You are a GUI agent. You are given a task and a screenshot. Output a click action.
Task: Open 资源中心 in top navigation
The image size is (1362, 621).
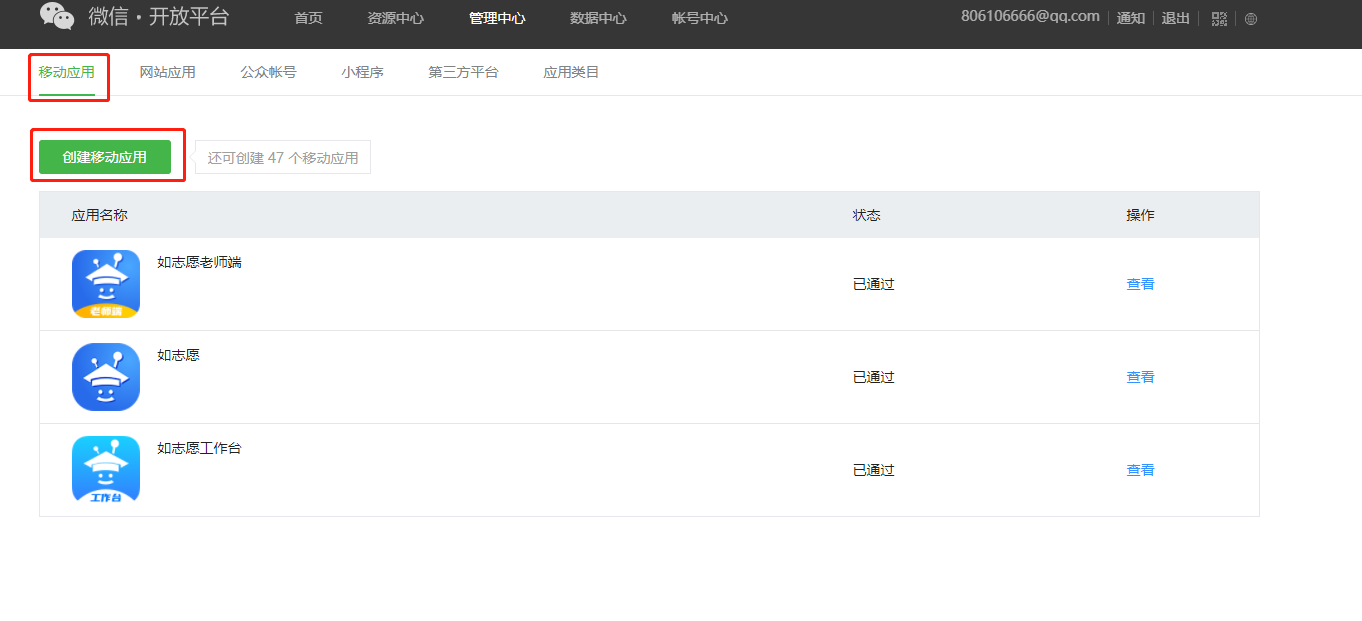click(395, 18)
